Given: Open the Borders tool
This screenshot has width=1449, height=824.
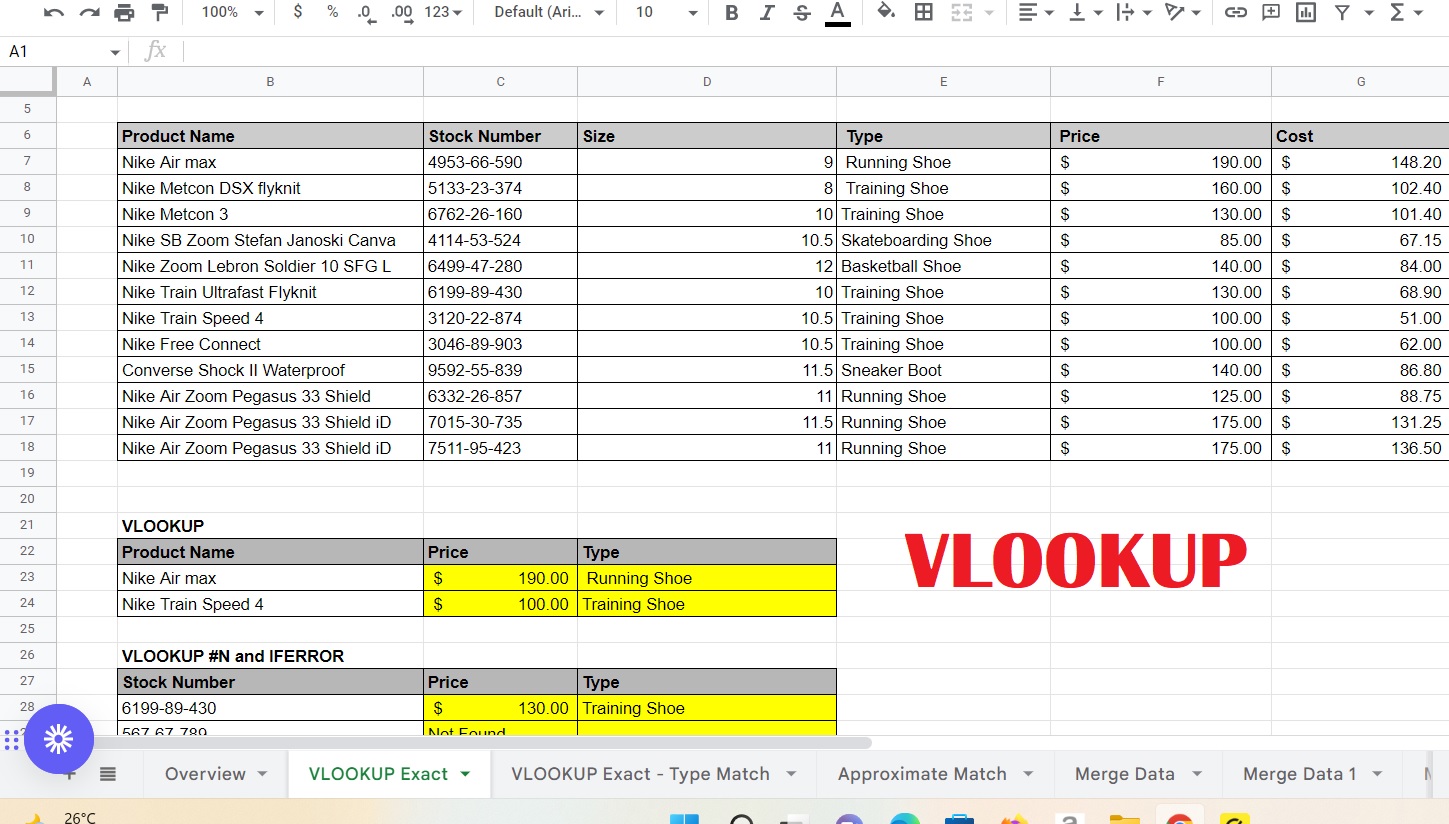Looking at the screenshot, I should (x=924, y=13).
